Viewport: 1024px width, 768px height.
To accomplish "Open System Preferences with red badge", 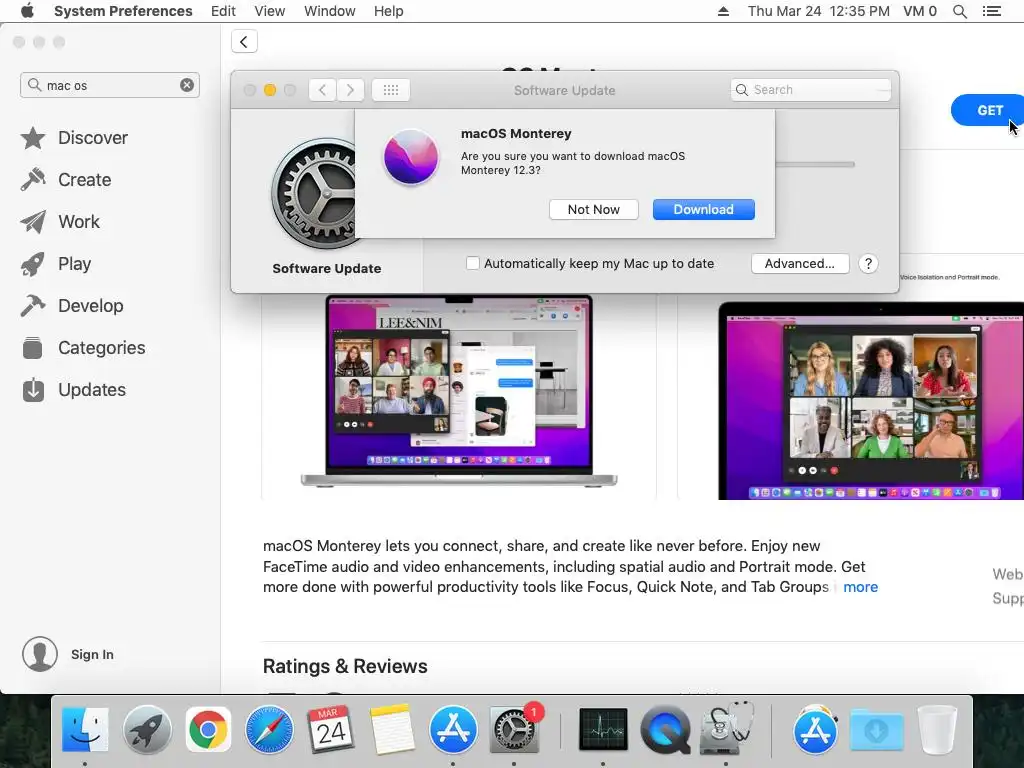I will [x=514, y=730].
